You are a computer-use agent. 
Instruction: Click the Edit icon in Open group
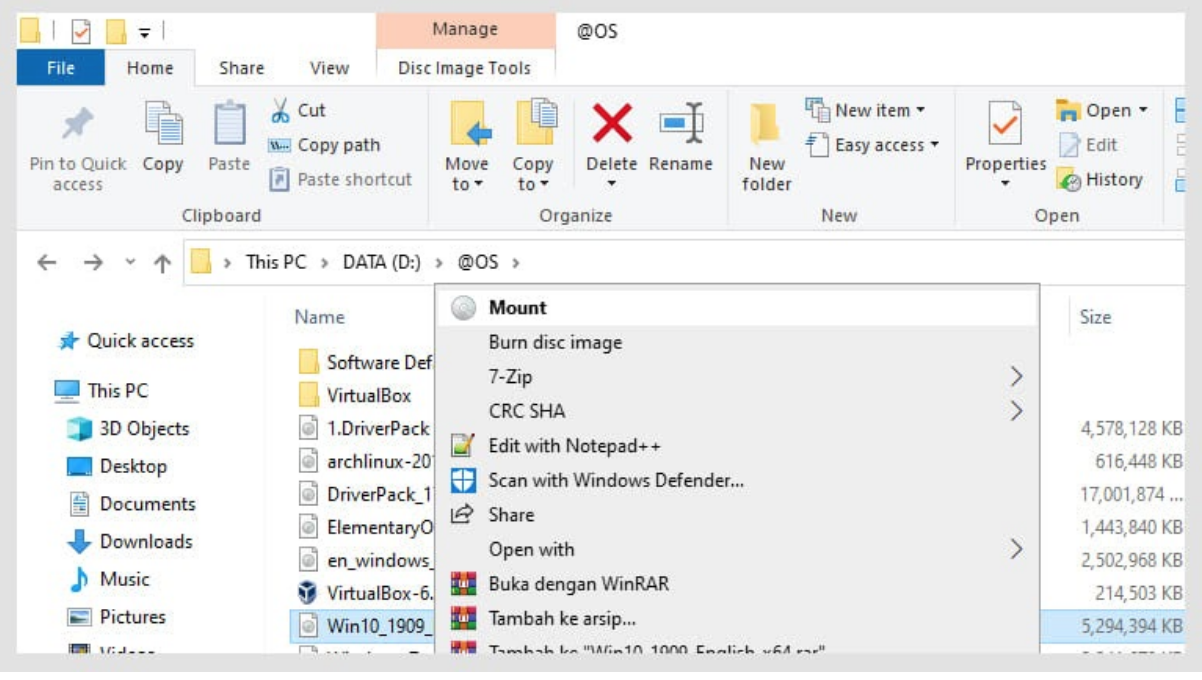pos(1069,145)
